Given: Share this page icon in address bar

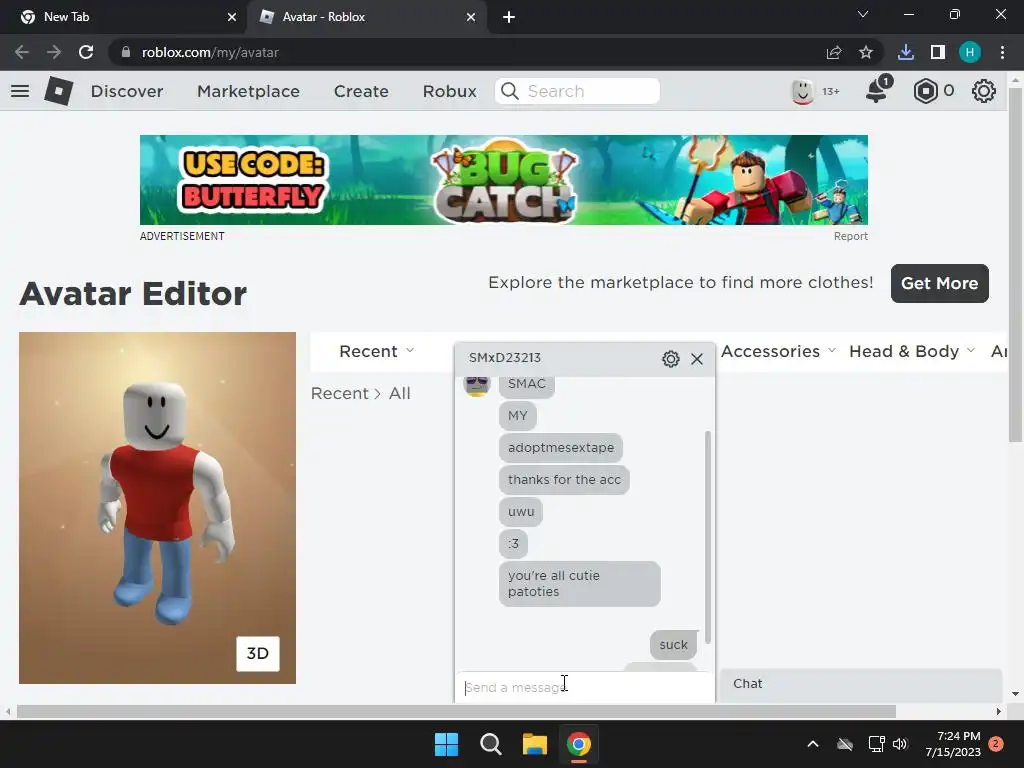Looking at the screenshot, I should tap(834, 52).
